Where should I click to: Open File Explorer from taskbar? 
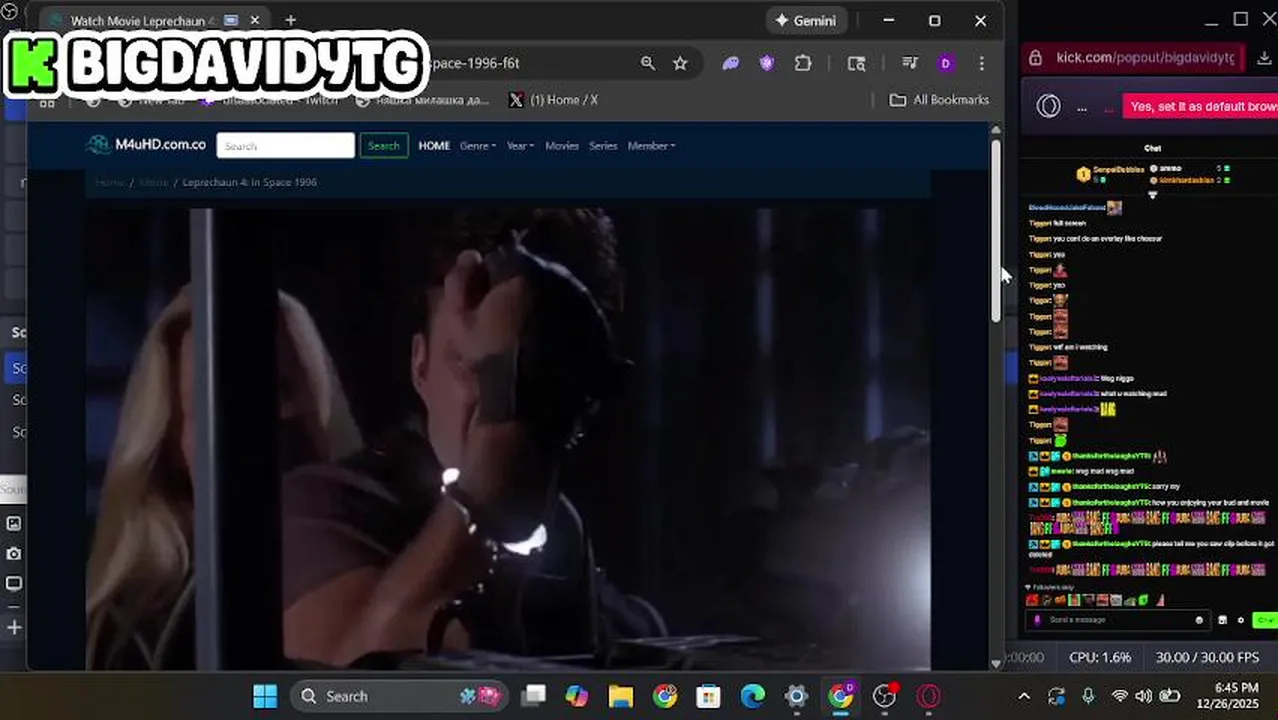[x=621, y=696]
